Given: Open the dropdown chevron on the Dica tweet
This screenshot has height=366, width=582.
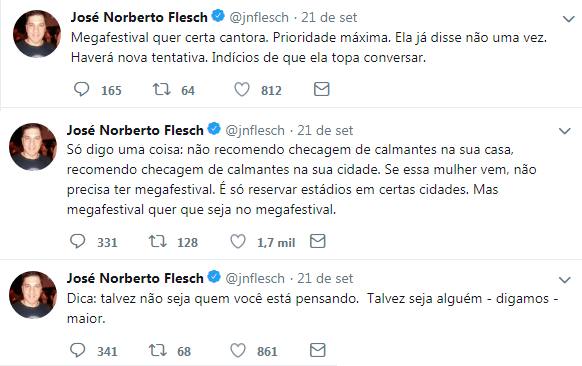Looking at the screenshot, I should pos(565,280).
